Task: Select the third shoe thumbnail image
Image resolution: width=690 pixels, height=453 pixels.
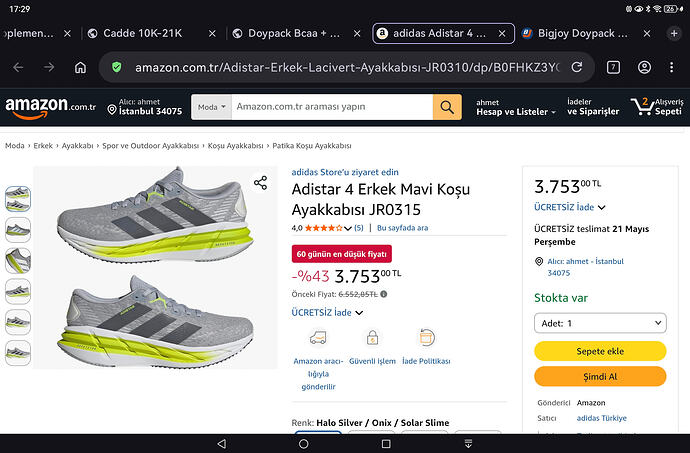Action: coord(18,260)
